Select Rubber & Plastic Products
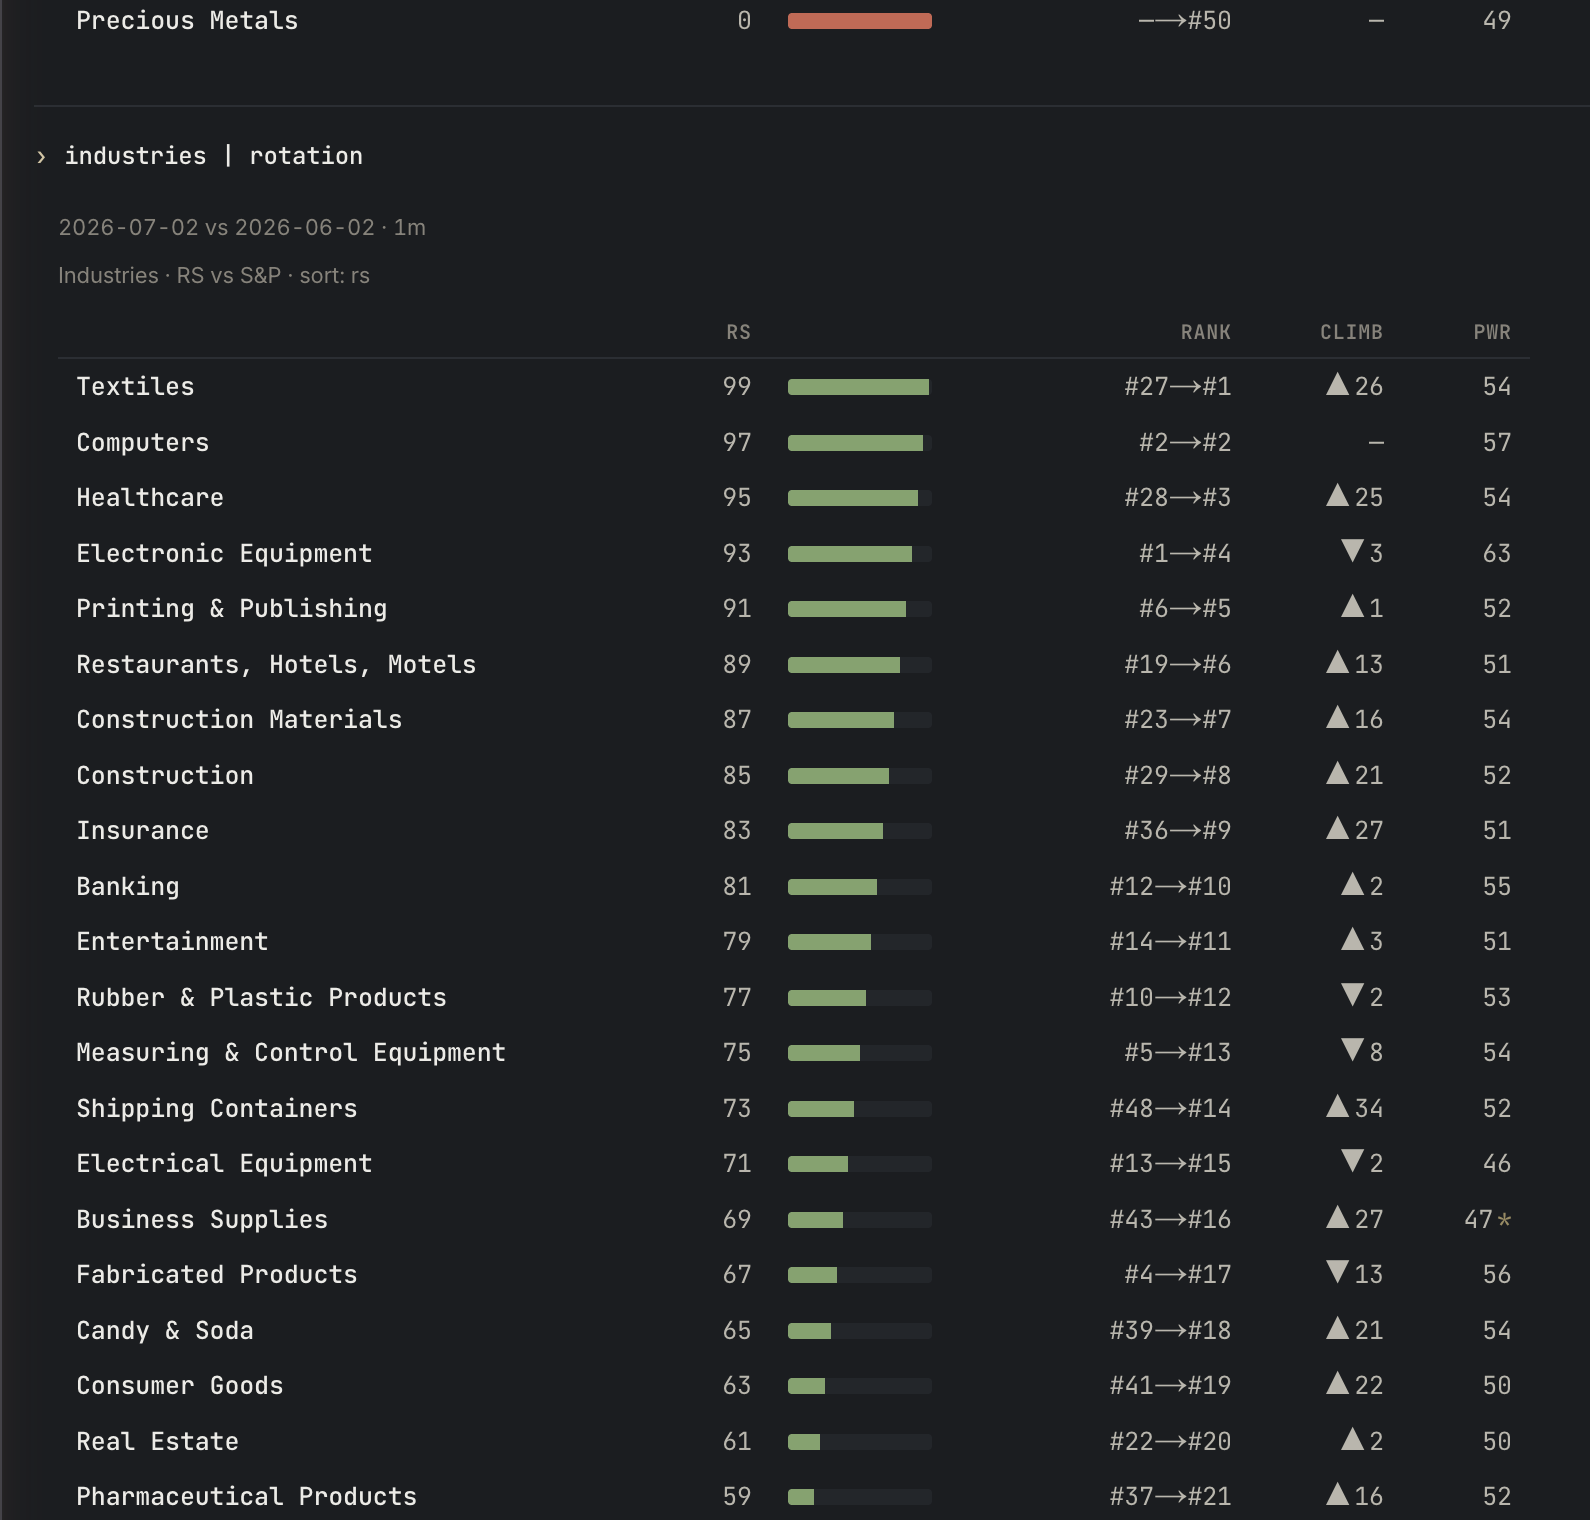Viewport: 1590px width, 1520px height. point(261,997)
